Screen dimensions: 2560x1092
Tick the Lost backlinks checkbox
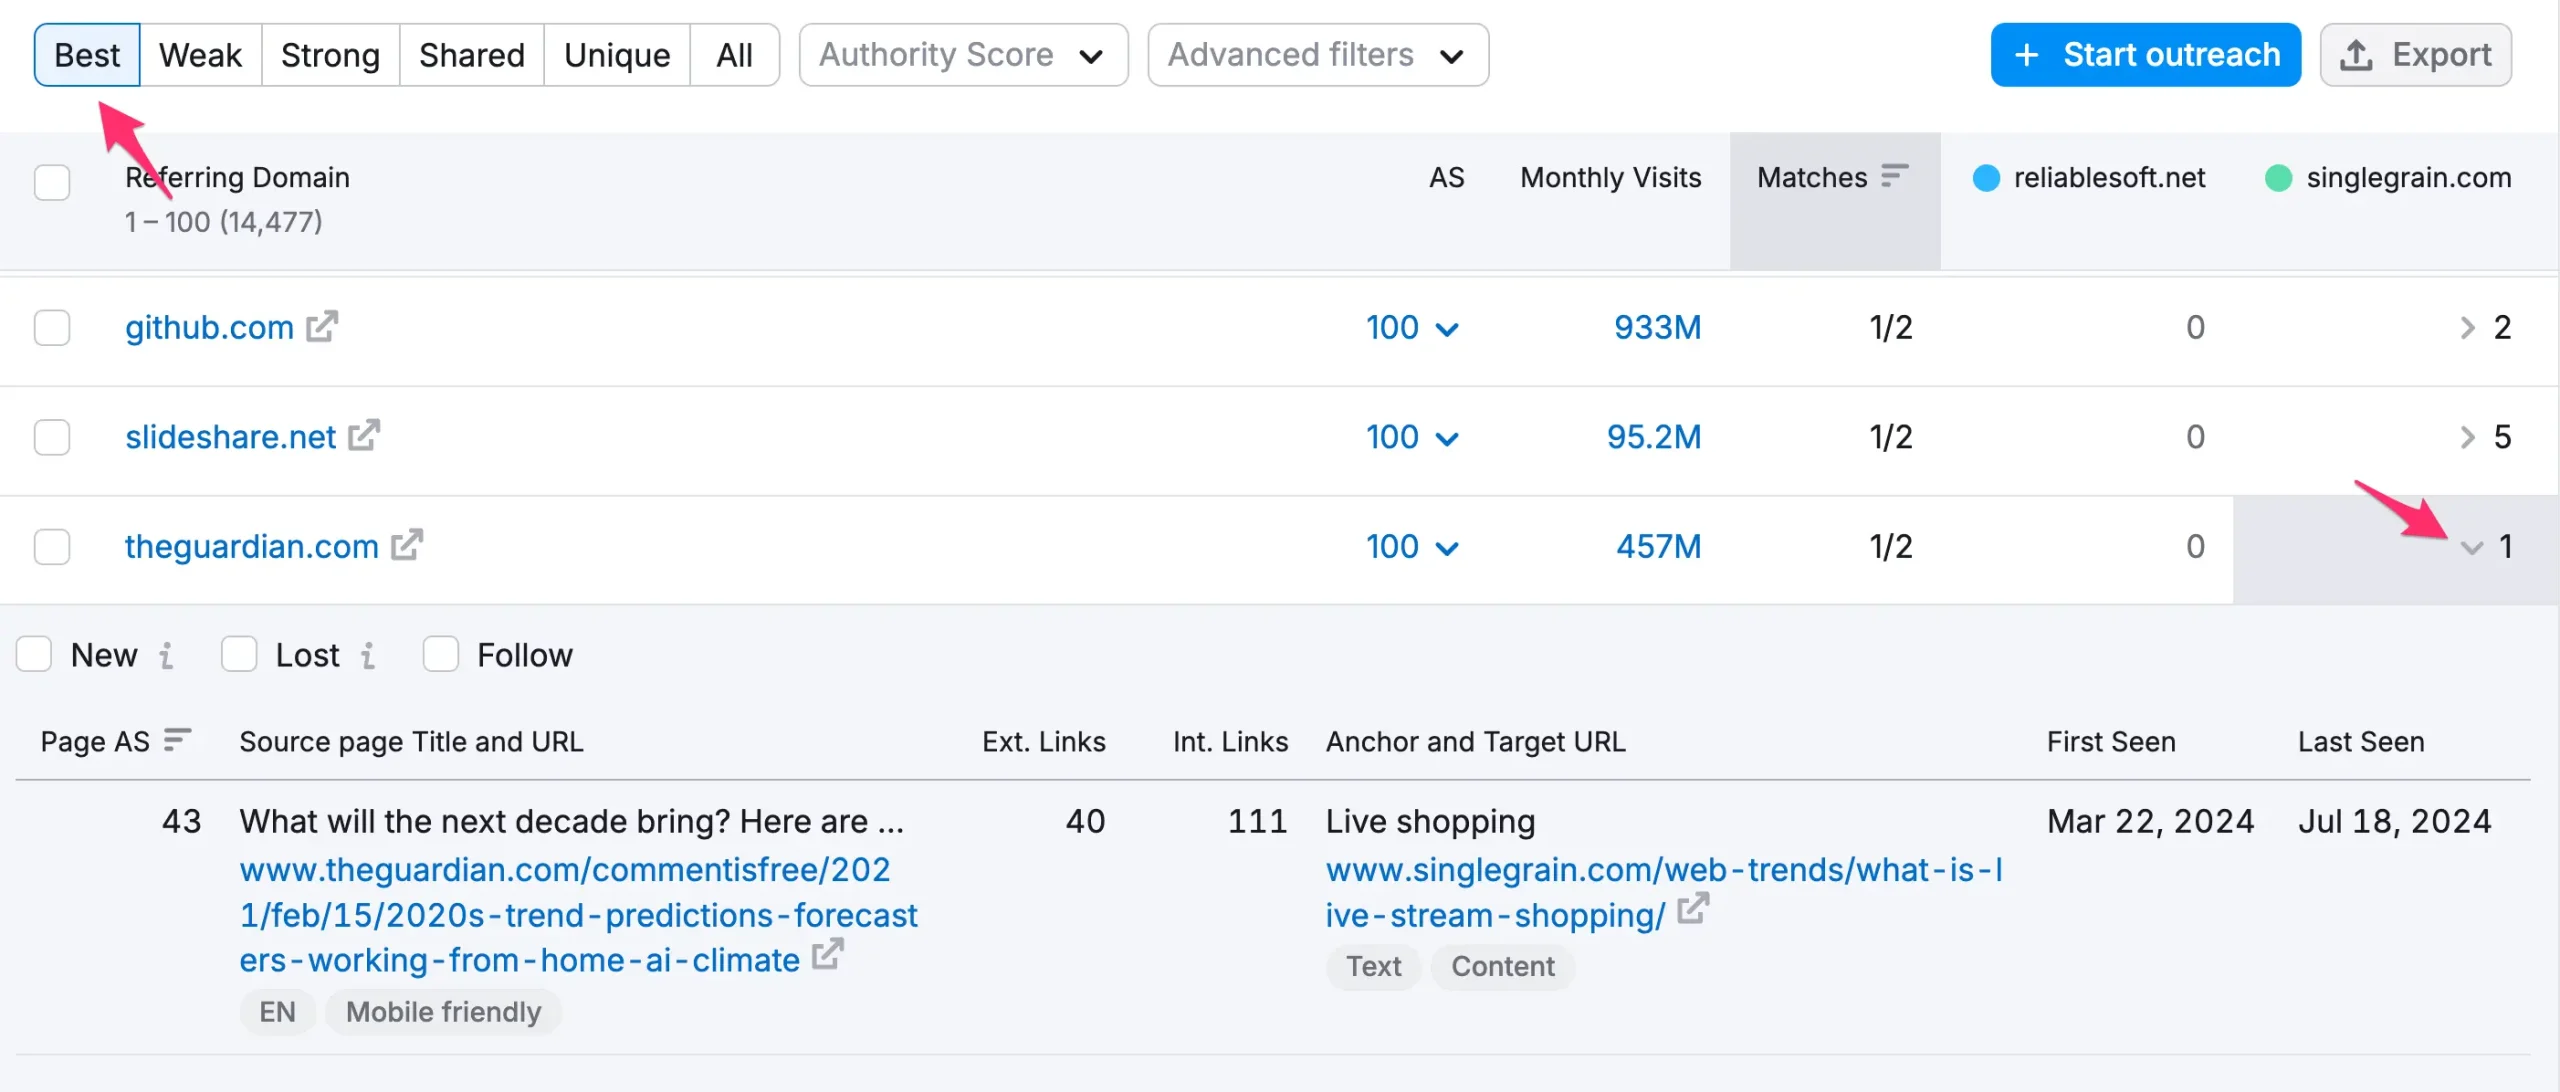point(239,655)
